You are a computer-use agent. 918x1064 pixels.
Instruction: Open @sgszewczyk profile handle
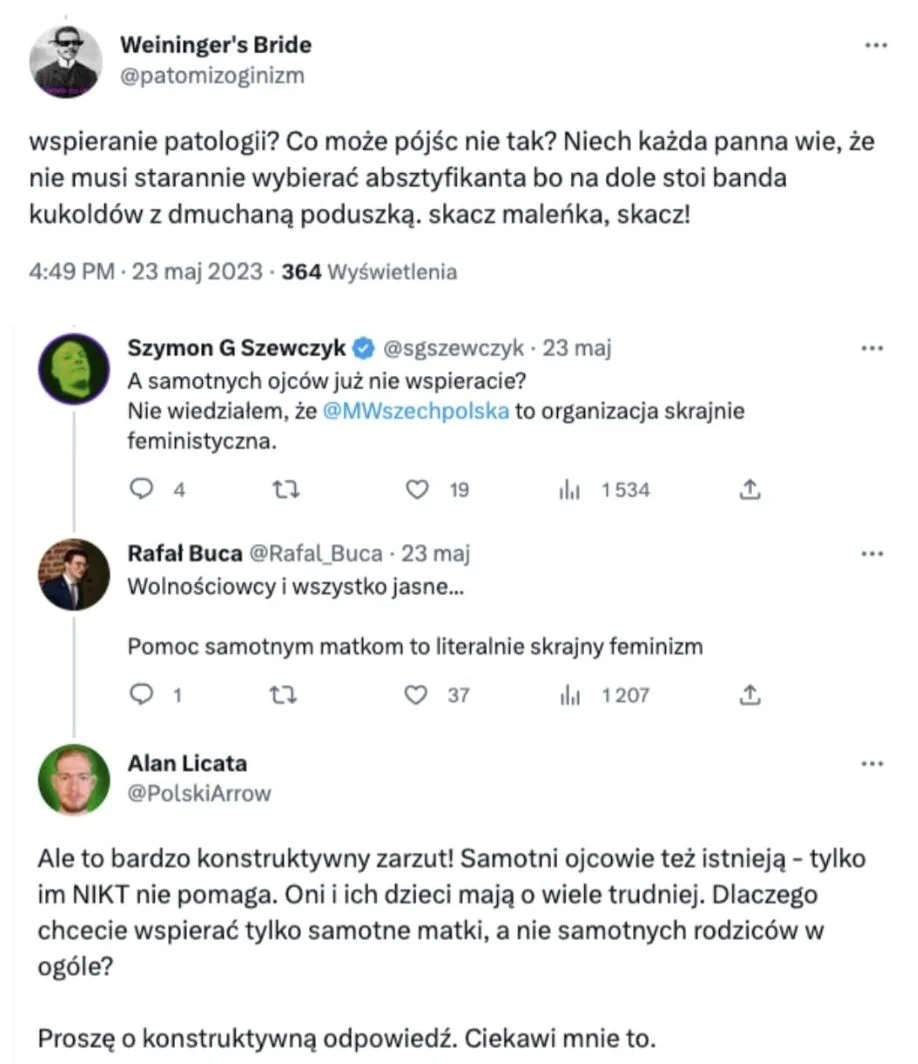(453, 348)
